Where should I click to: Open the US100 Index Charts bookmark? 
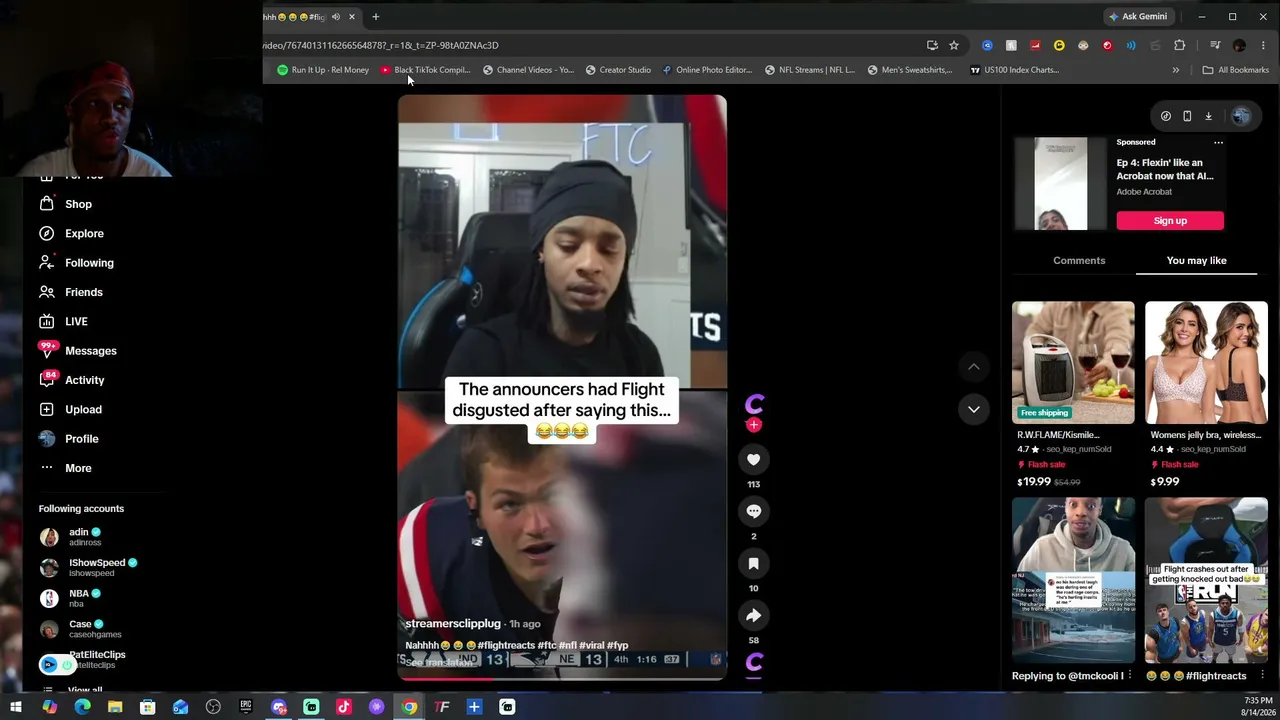click(1014, 70)
